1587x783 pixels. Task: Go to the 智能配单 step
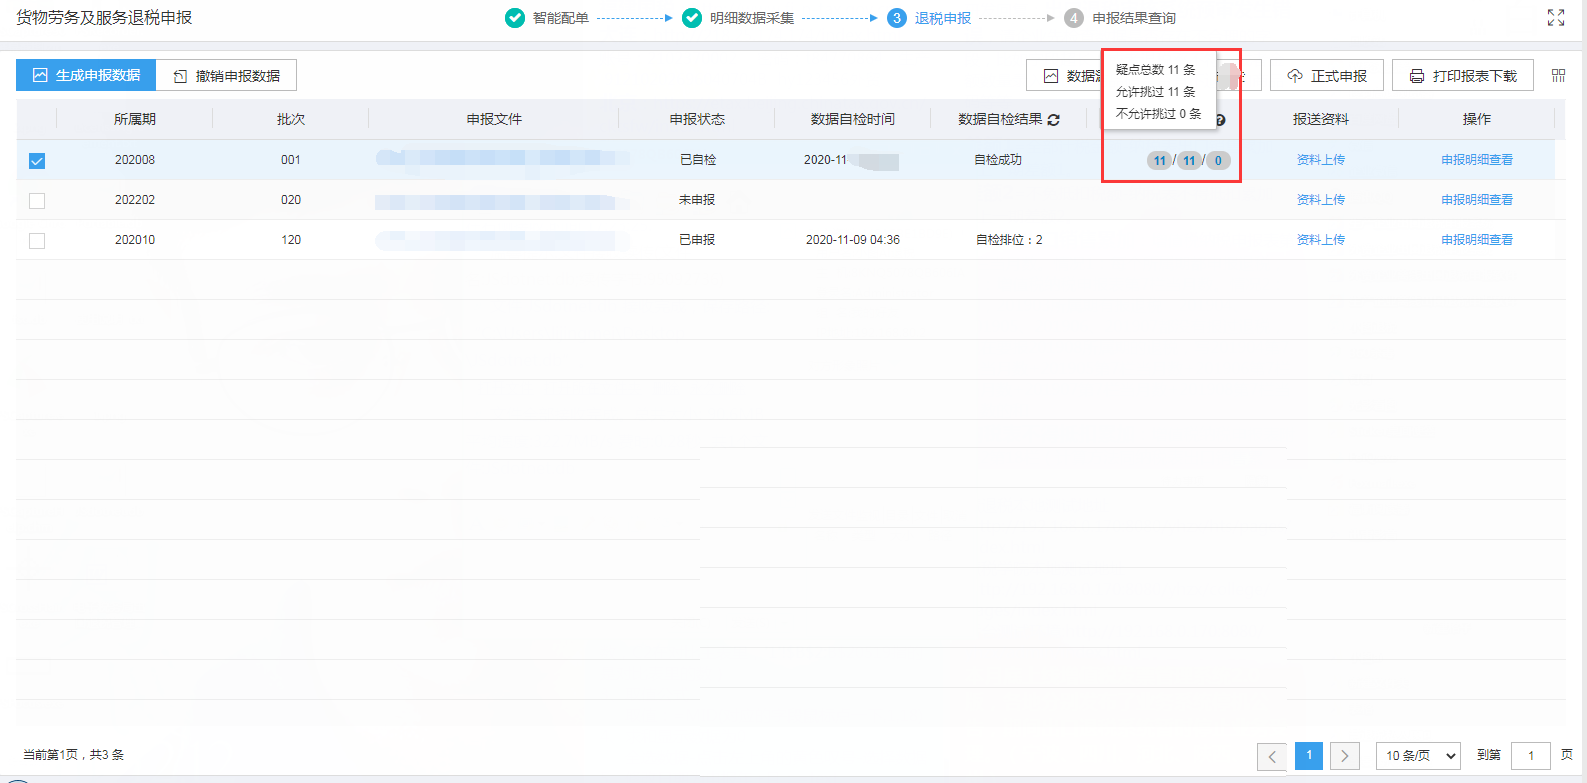[561, 18]
